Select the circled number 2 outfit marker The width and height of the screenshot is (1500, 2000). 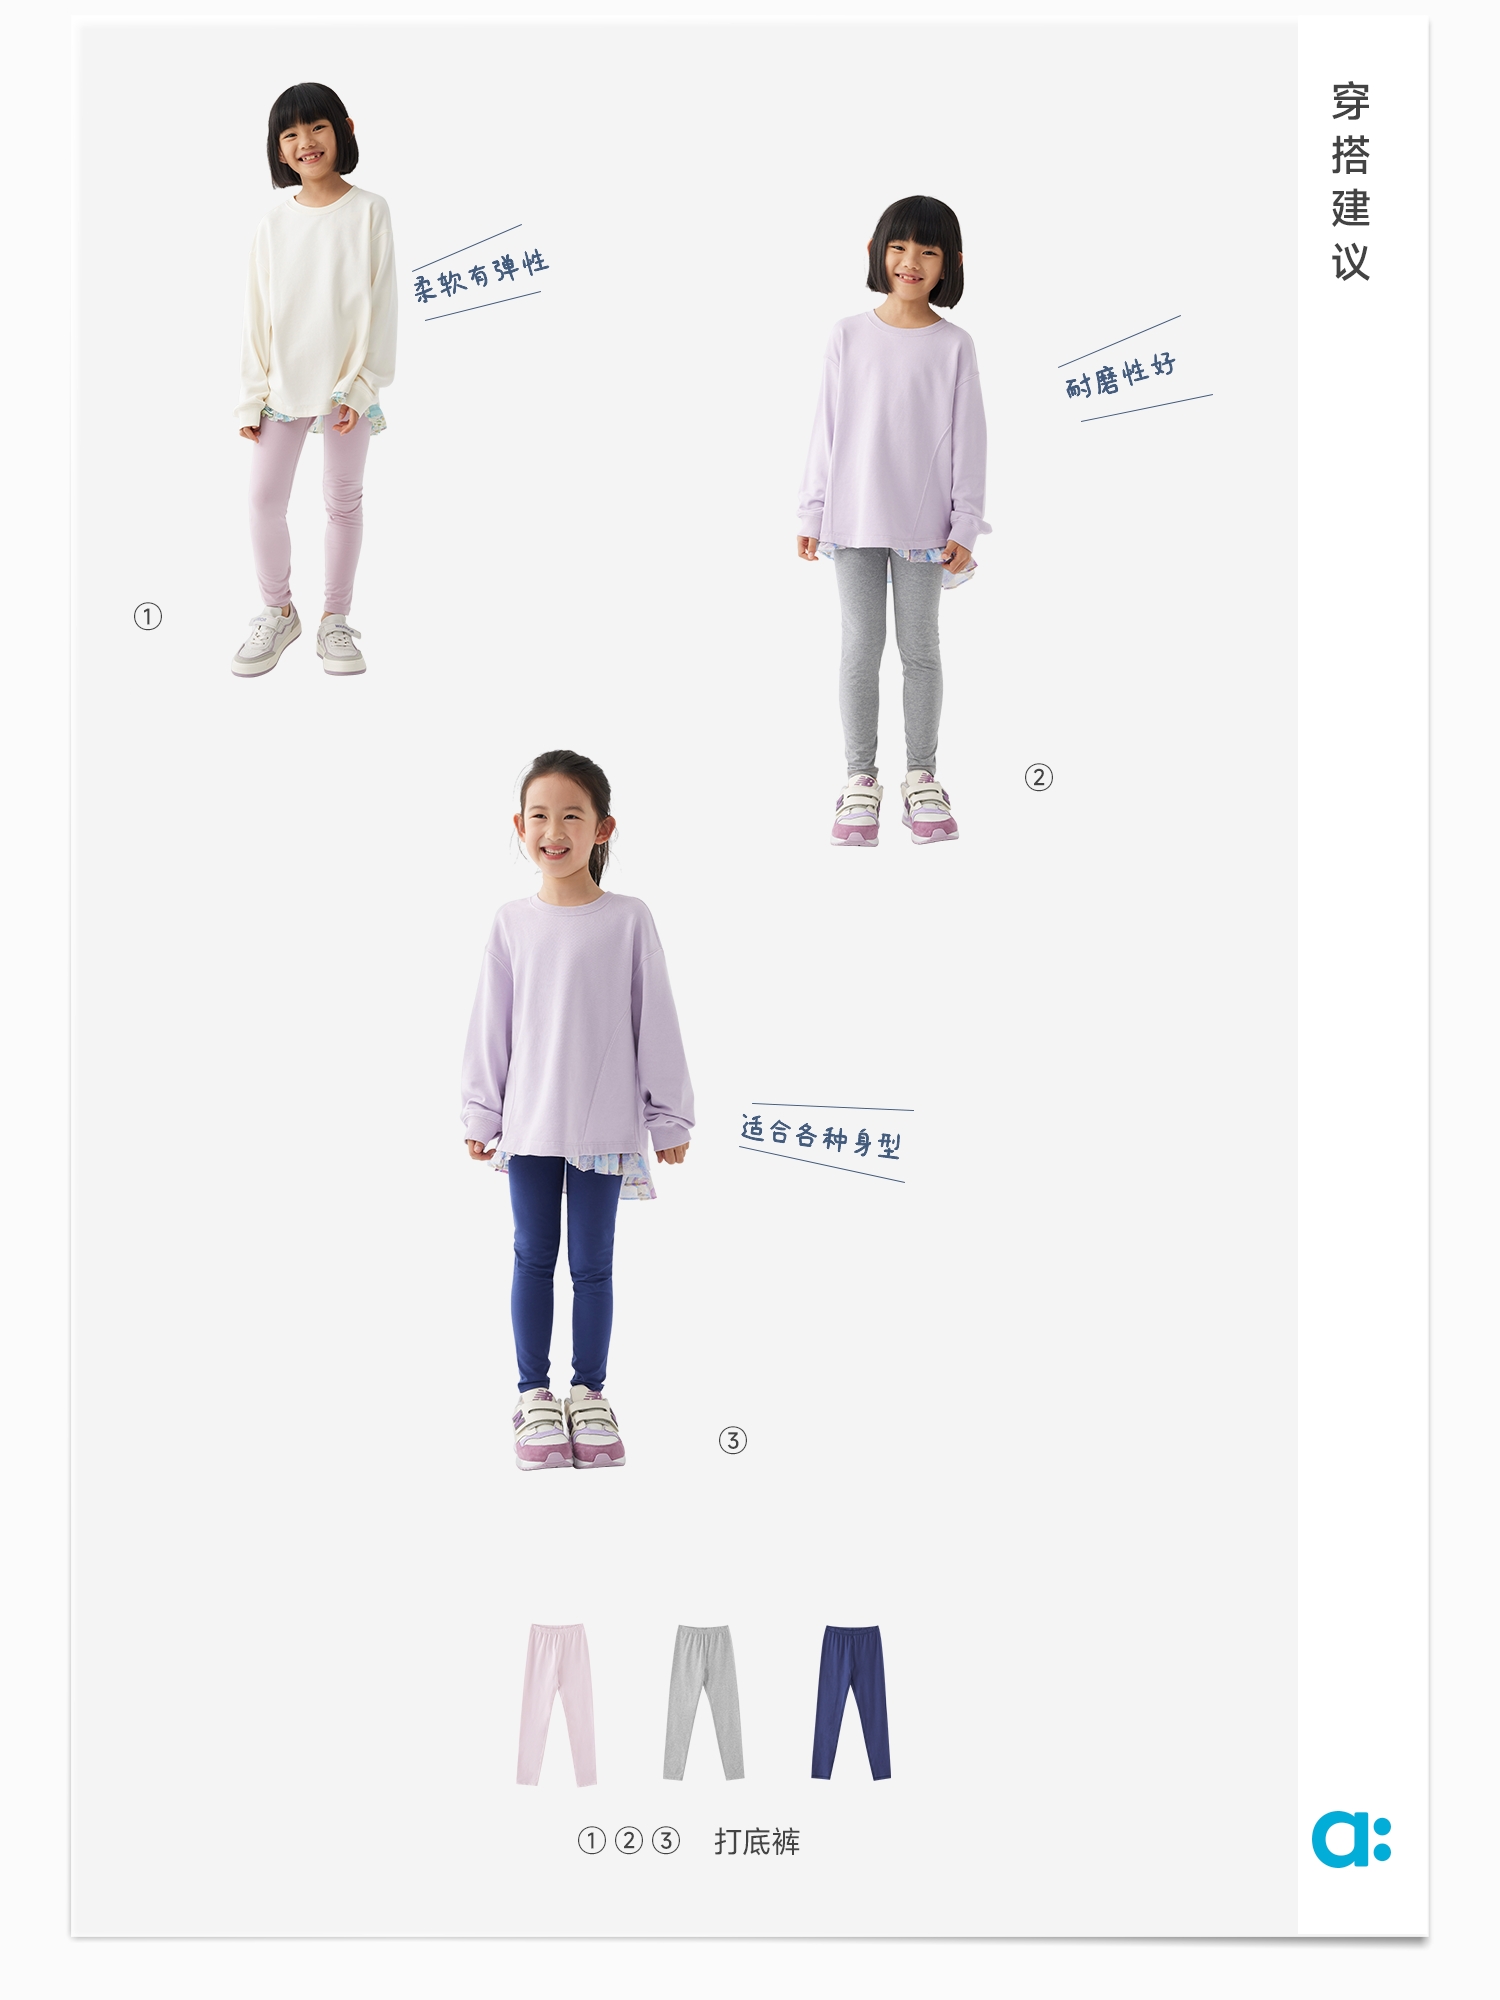(1039, 777)
